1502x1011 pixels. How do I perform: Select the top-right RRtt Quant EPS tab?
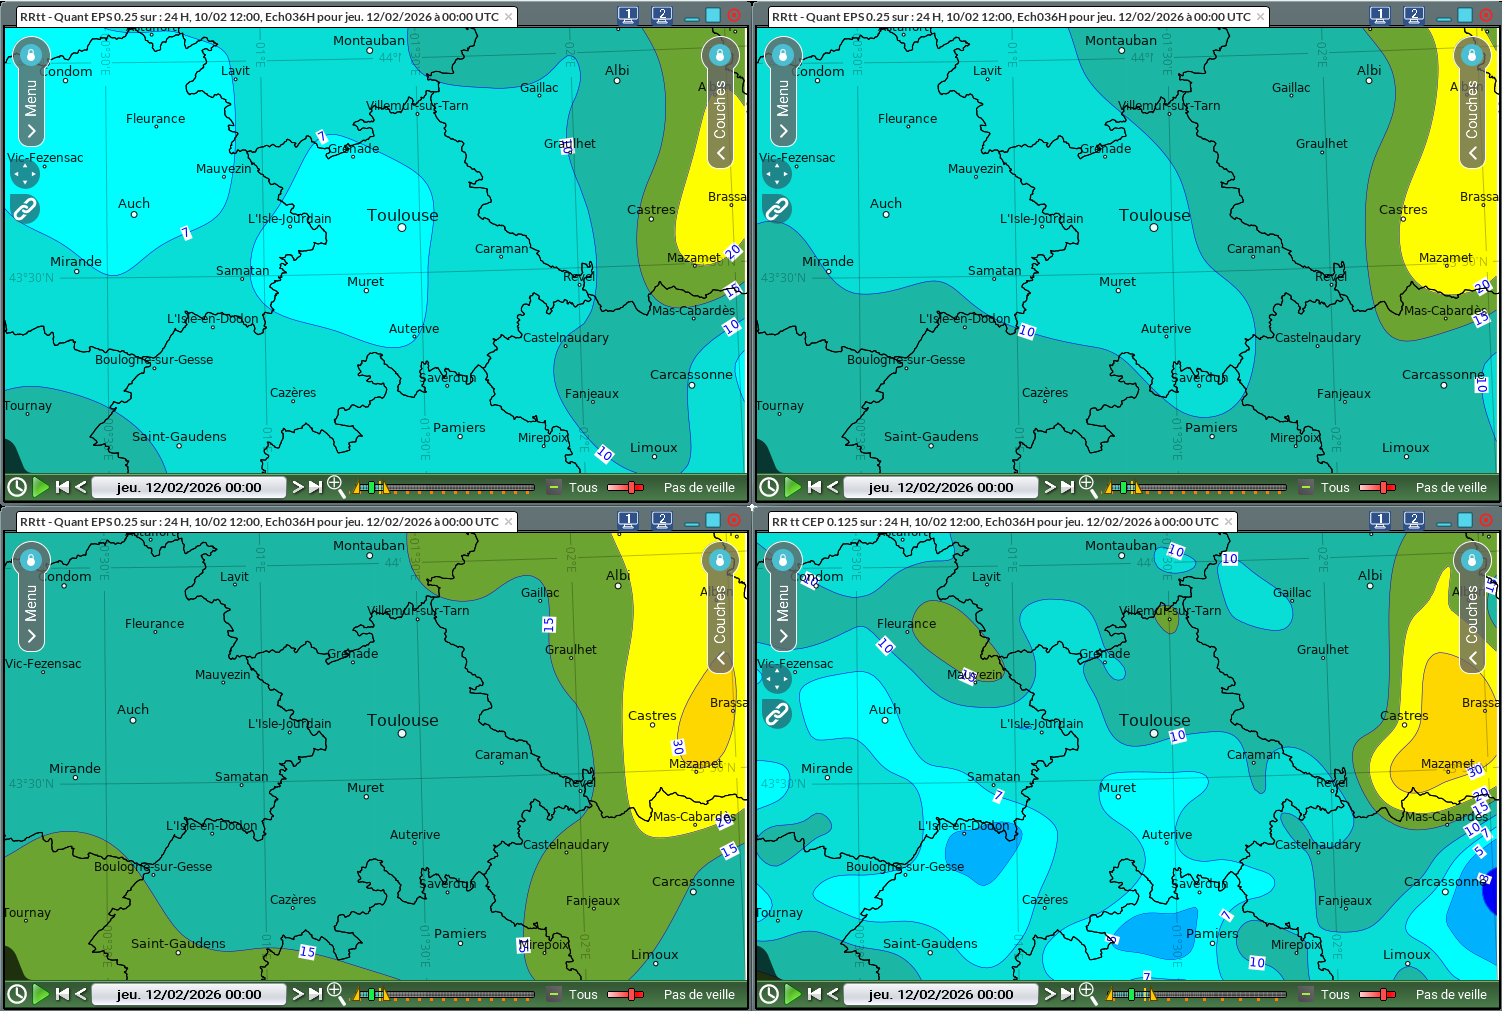[1010, 16]
